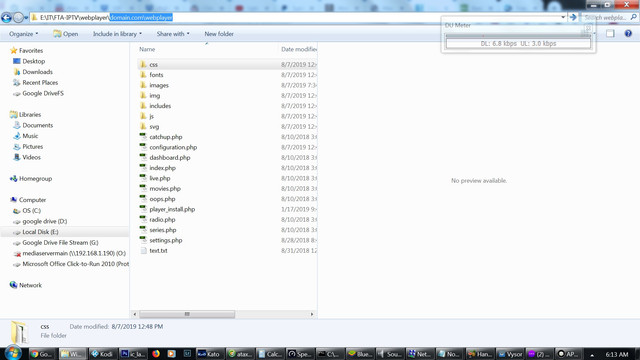Select the live.php file icon
This screenshot has width=640, height=360.
pyautogui.click(x=143, y=178)
